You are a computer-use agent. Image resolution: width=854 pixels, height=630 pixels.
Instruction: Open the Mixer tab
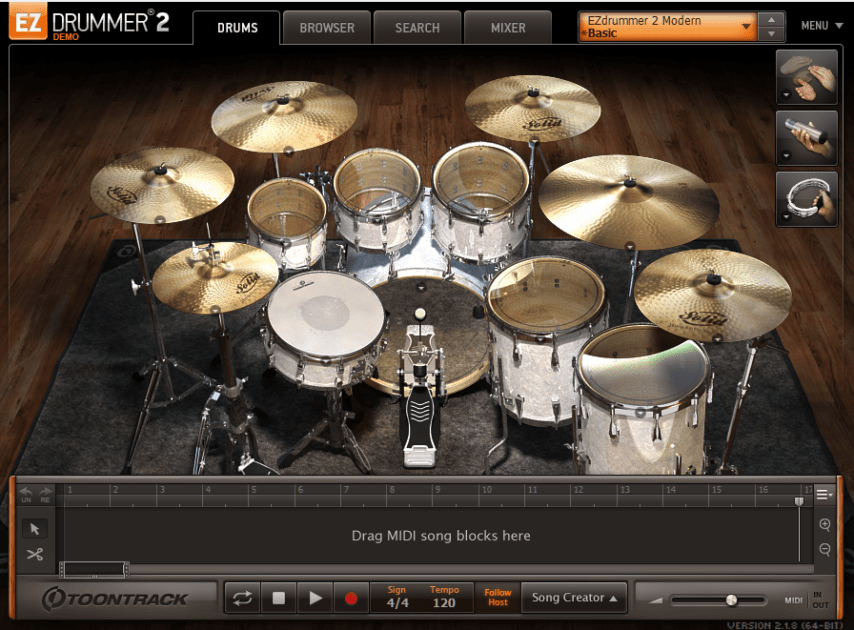point(508,28)
